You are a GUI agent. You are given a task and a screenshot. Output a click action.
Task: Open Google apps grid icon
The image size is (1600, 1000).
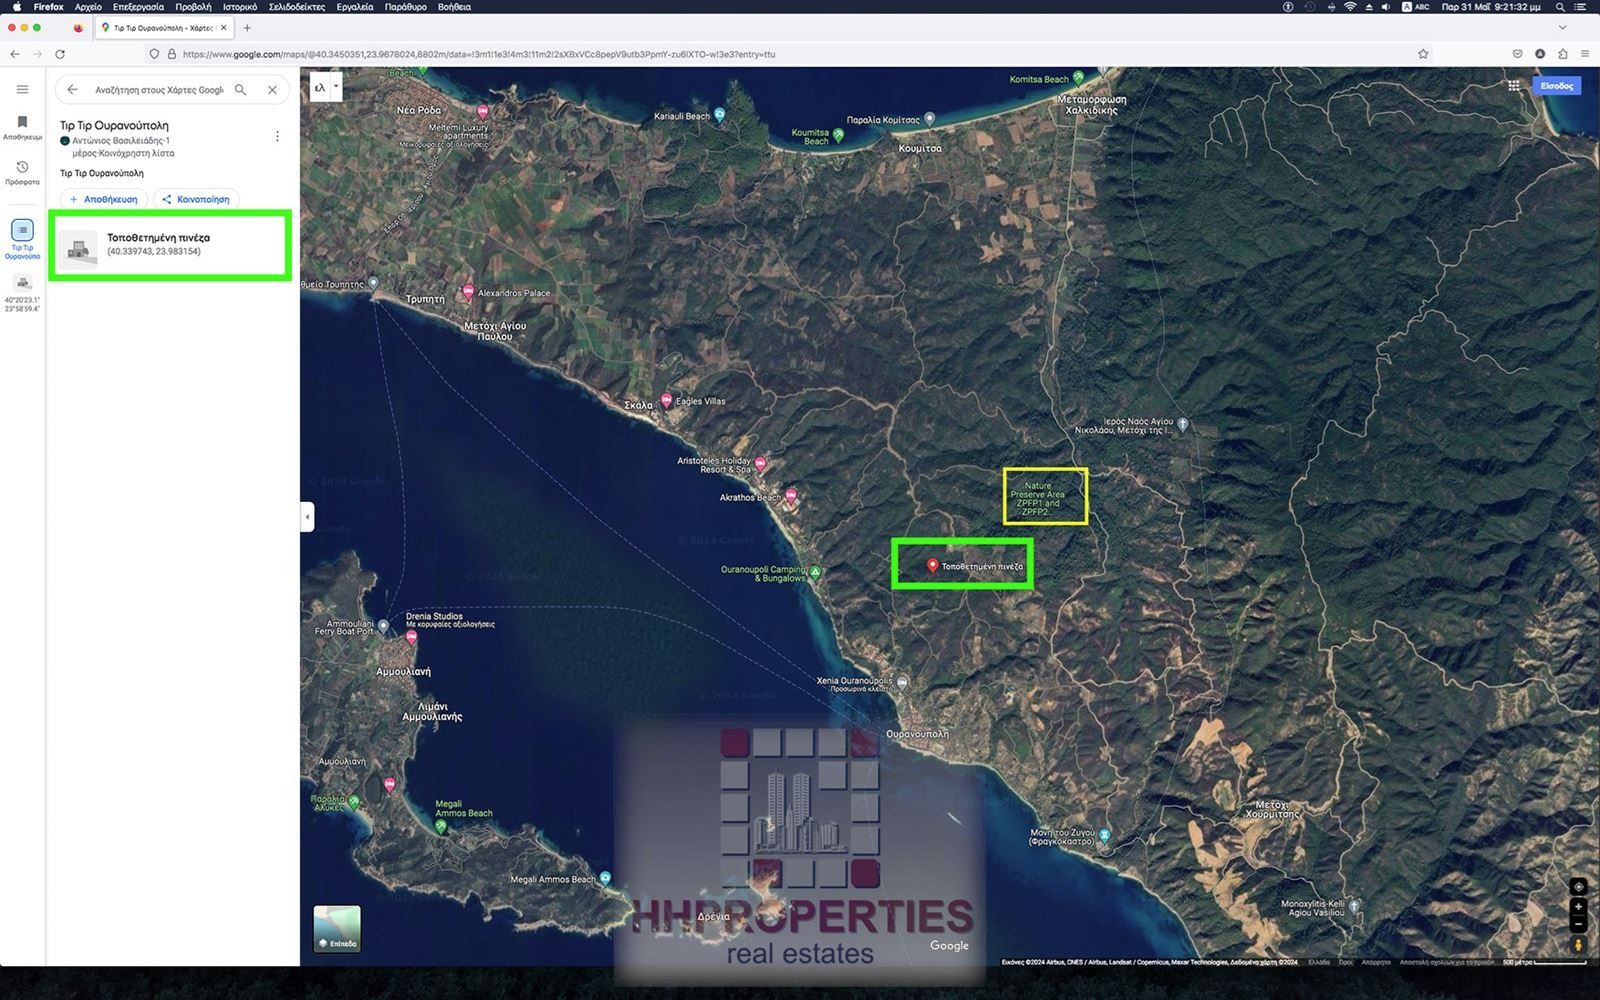pyautogui.click(x=1513, y=86)
